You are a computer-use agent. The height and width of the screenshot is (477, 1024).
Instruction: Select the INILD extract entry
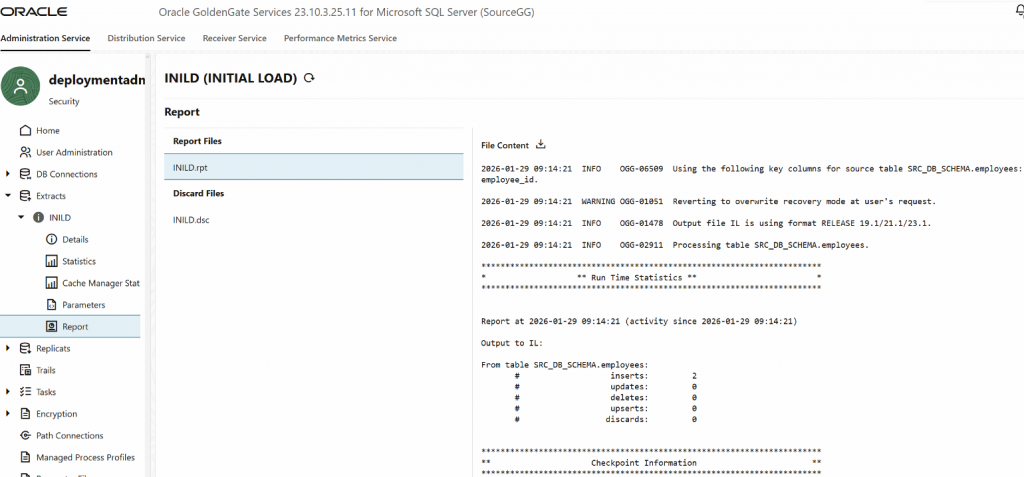click(60, 218)
